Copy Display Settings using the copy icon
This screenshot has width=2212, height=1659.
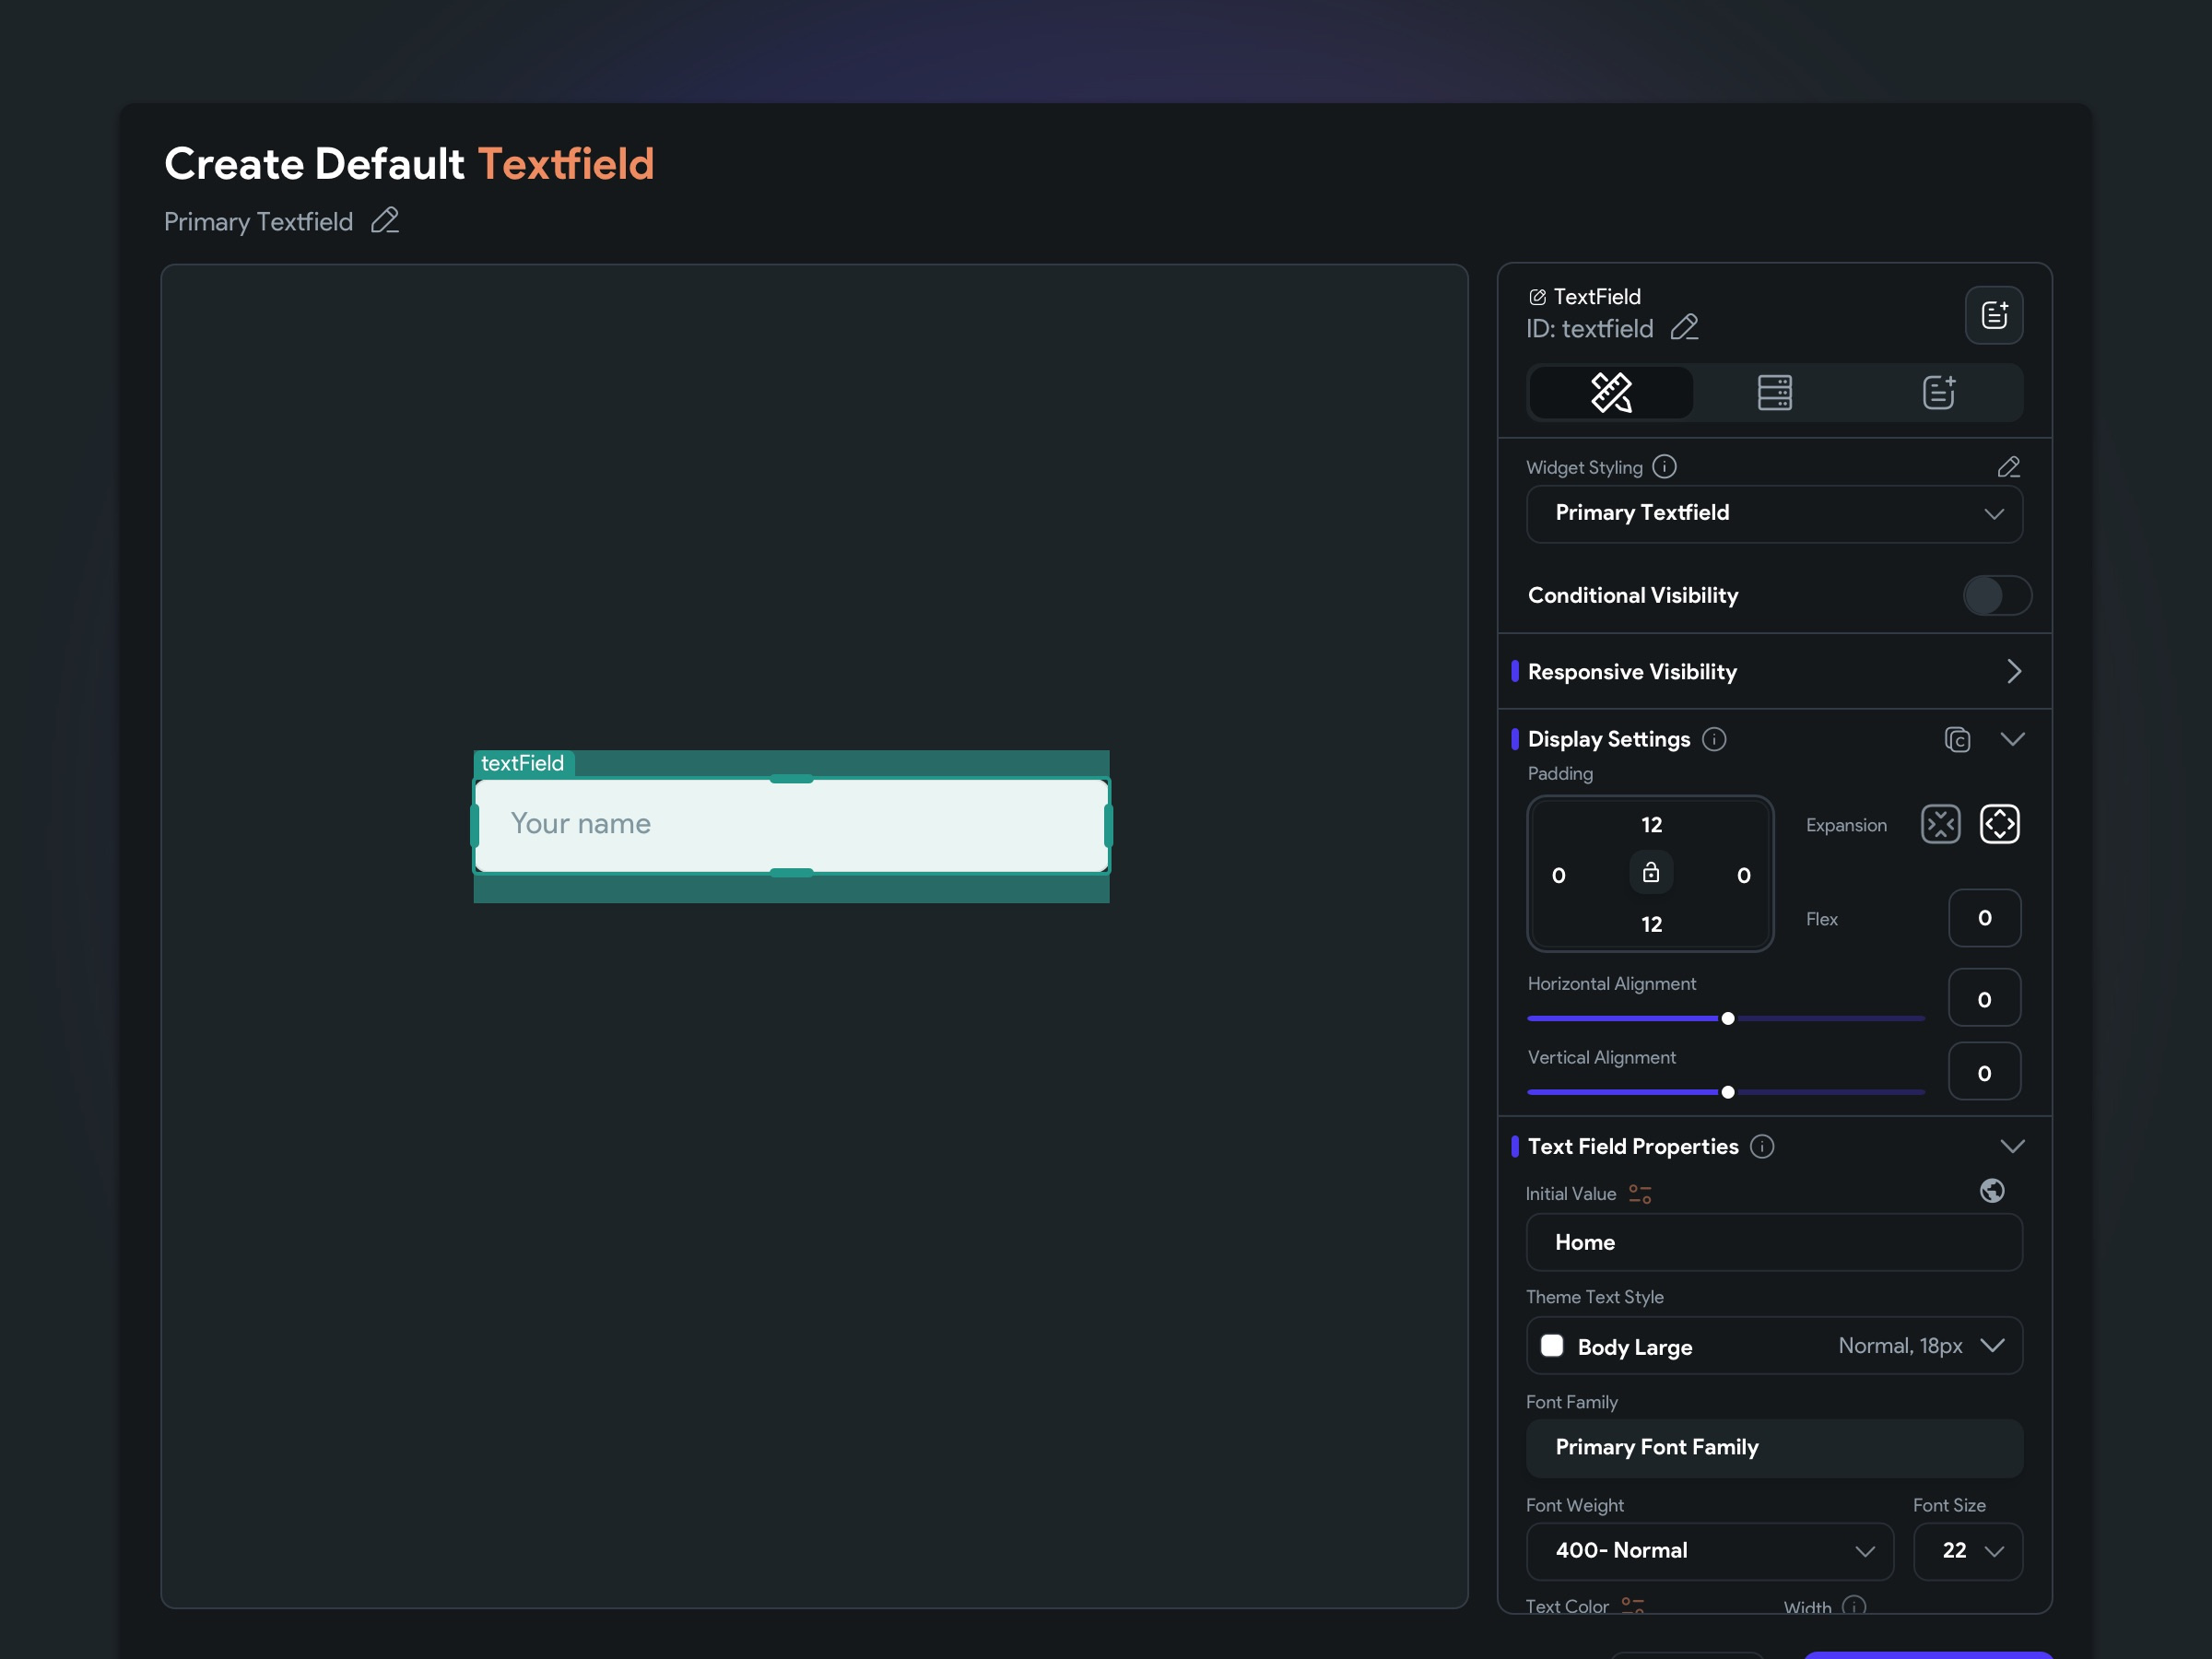(x=1958, y=740)
